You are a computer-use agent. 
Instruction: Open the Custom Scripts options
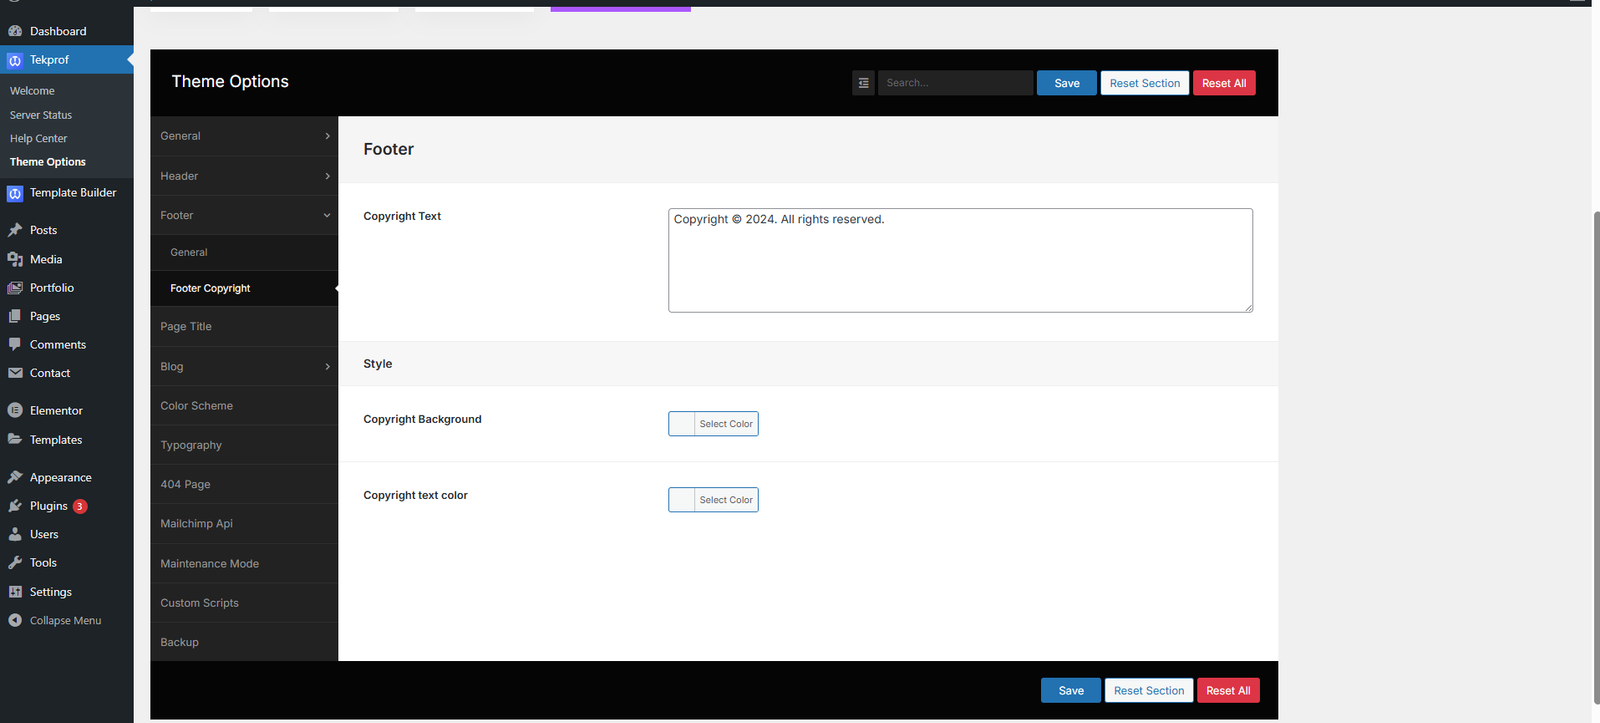(244, 603)
